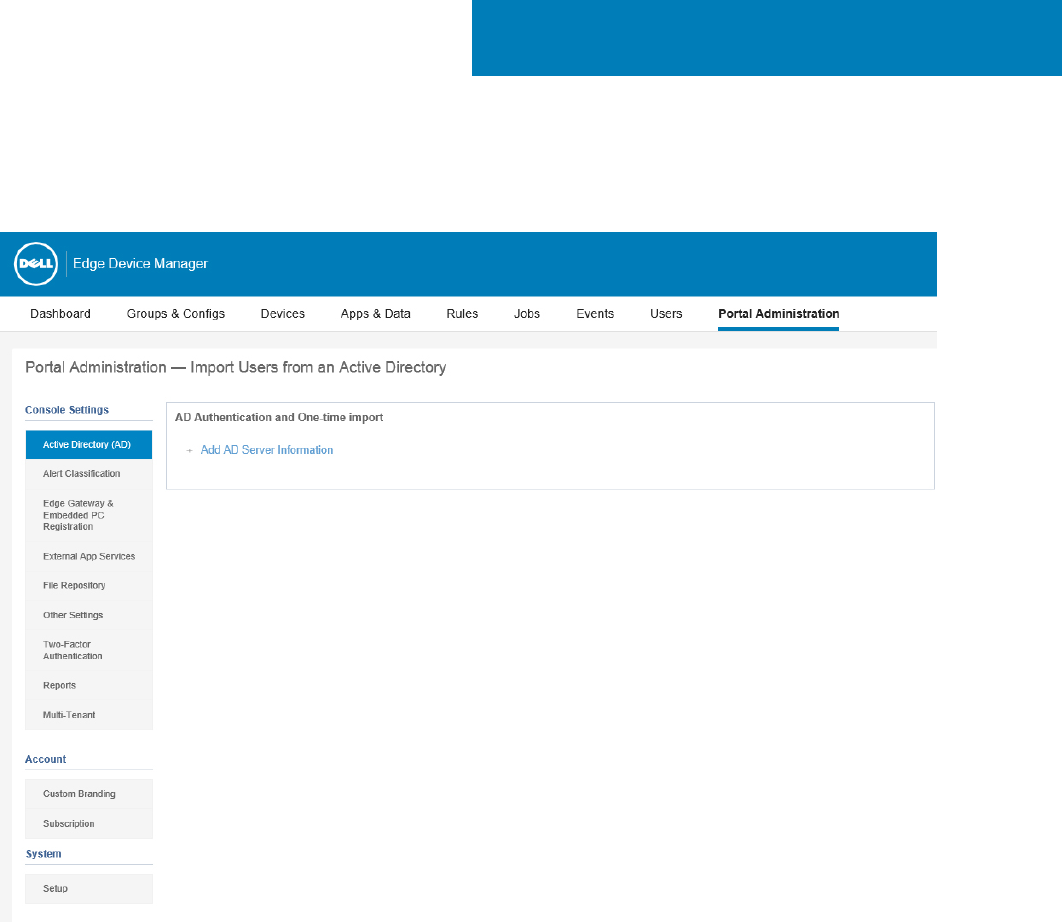Open the Jobs tab
1062x922 pixels.
click(526, 314)
